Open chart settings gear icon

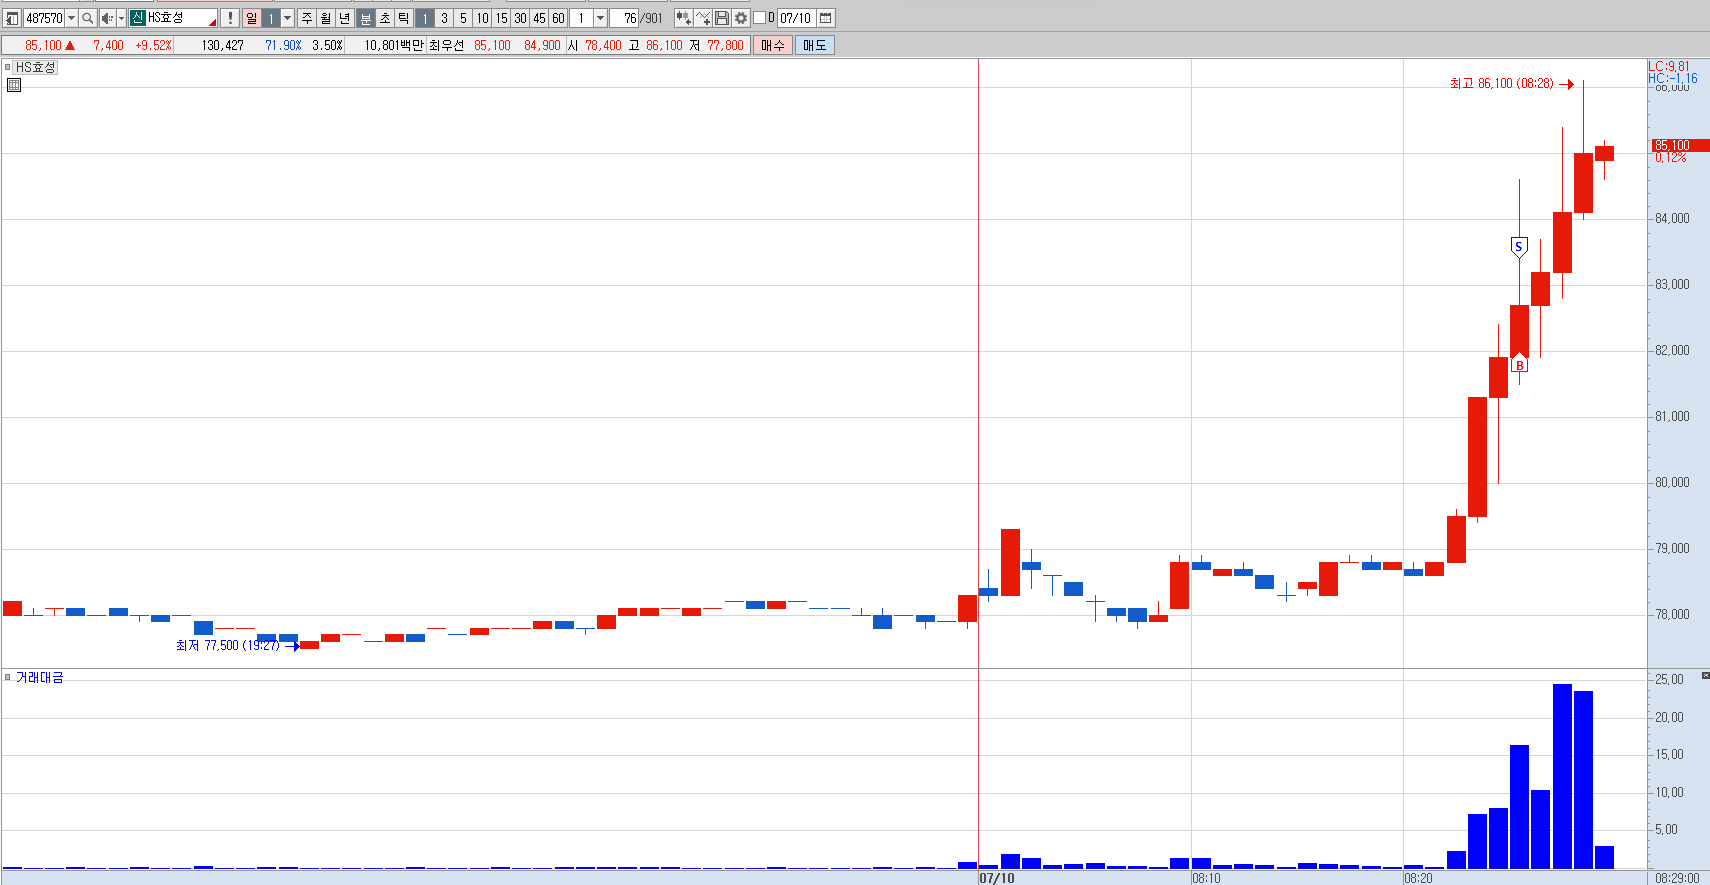point(741,18)
